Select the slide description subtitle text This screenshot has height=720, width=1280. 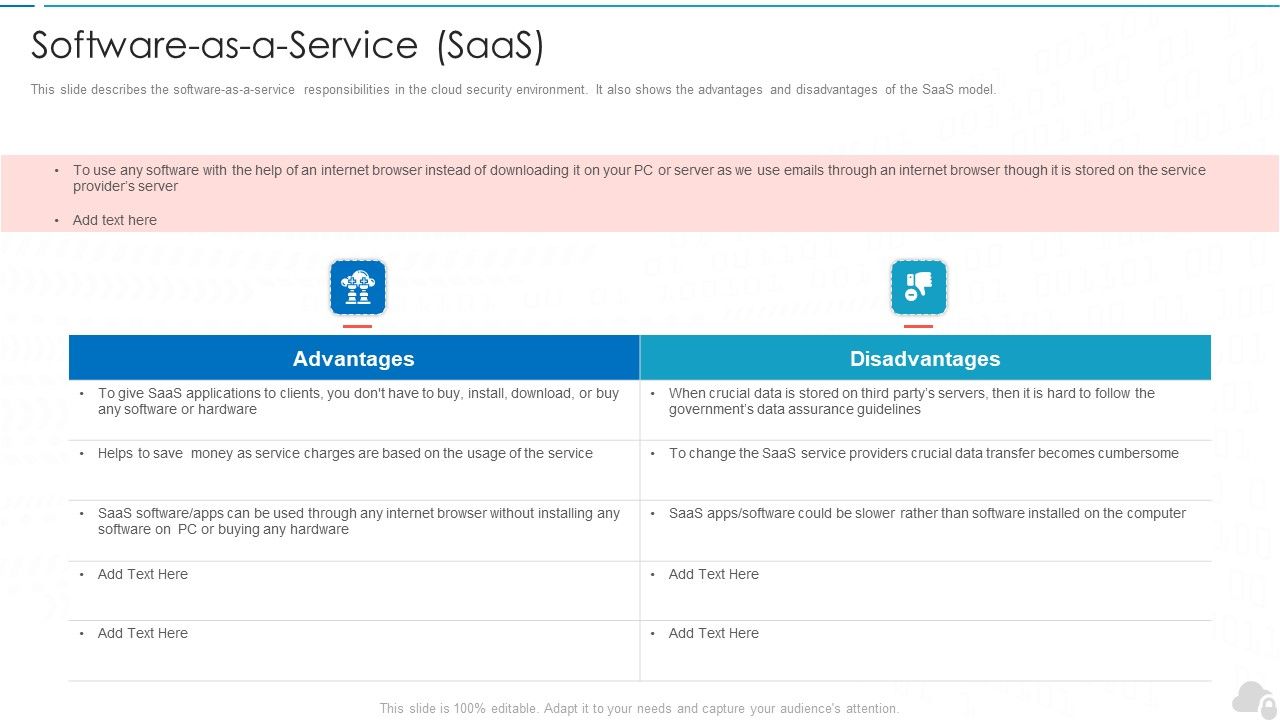[513, 89]
